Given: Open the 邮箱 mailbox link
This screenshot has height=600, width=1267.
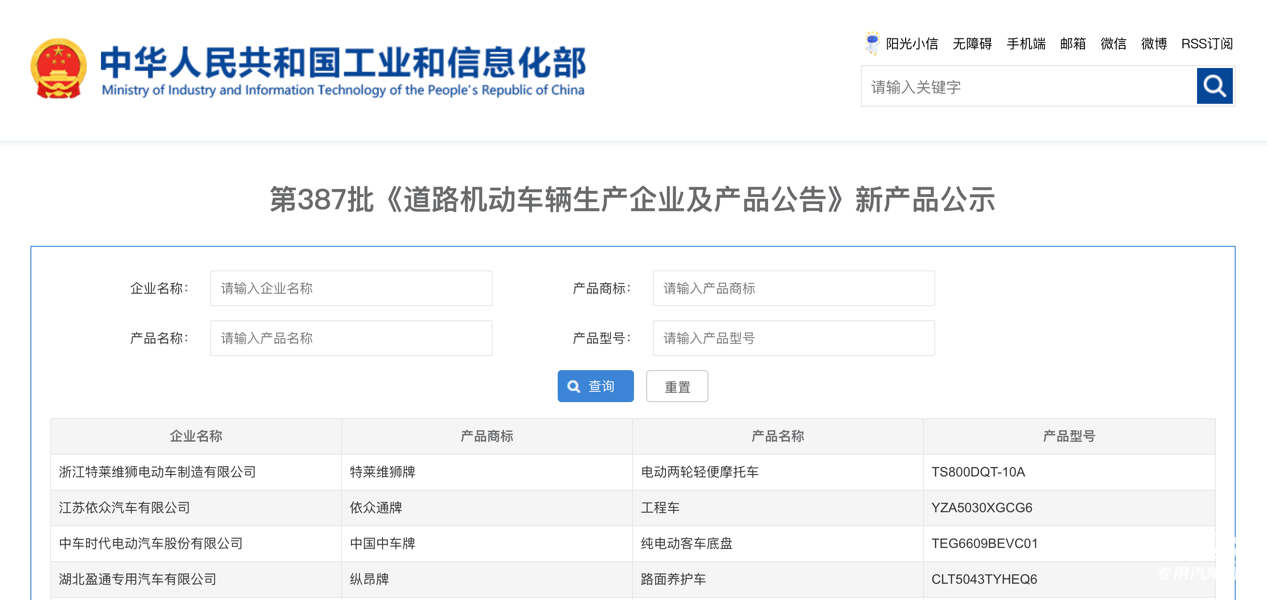Looking at the screenshot, I should tap(1072, 43).
